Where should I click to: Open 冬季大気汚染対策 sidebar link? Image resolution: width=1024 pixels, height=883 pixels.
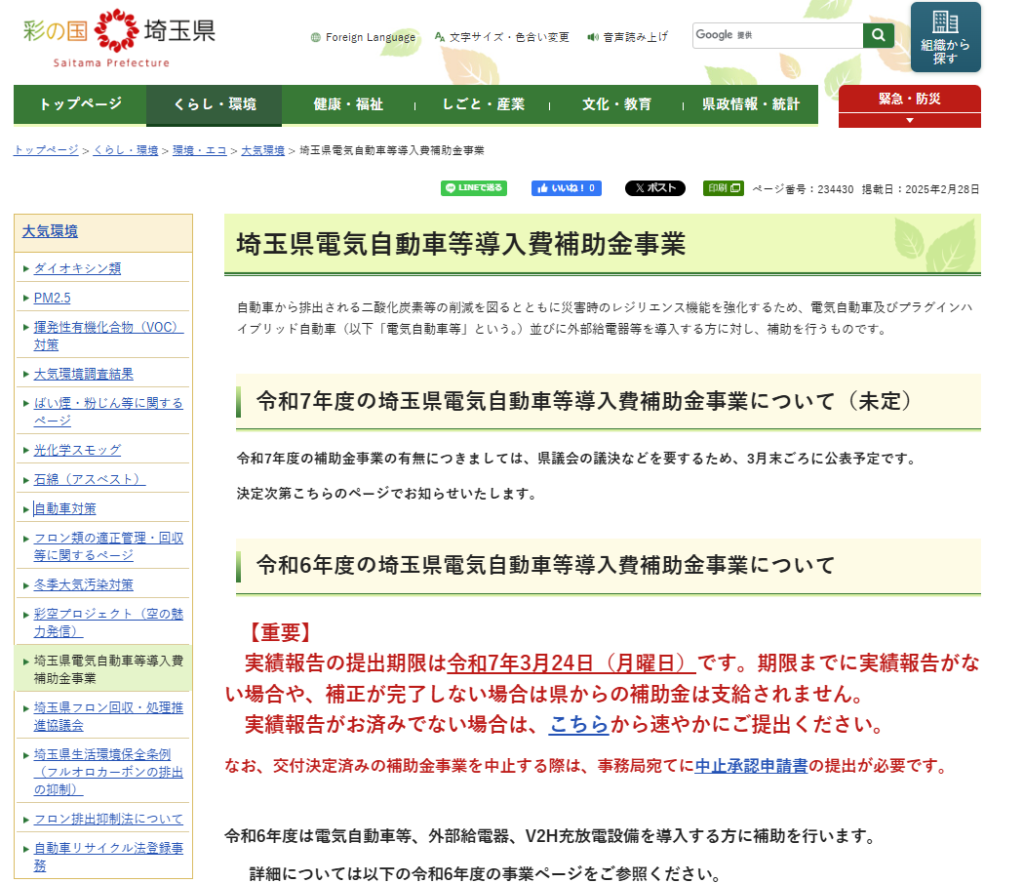click(x=84, y=585)
